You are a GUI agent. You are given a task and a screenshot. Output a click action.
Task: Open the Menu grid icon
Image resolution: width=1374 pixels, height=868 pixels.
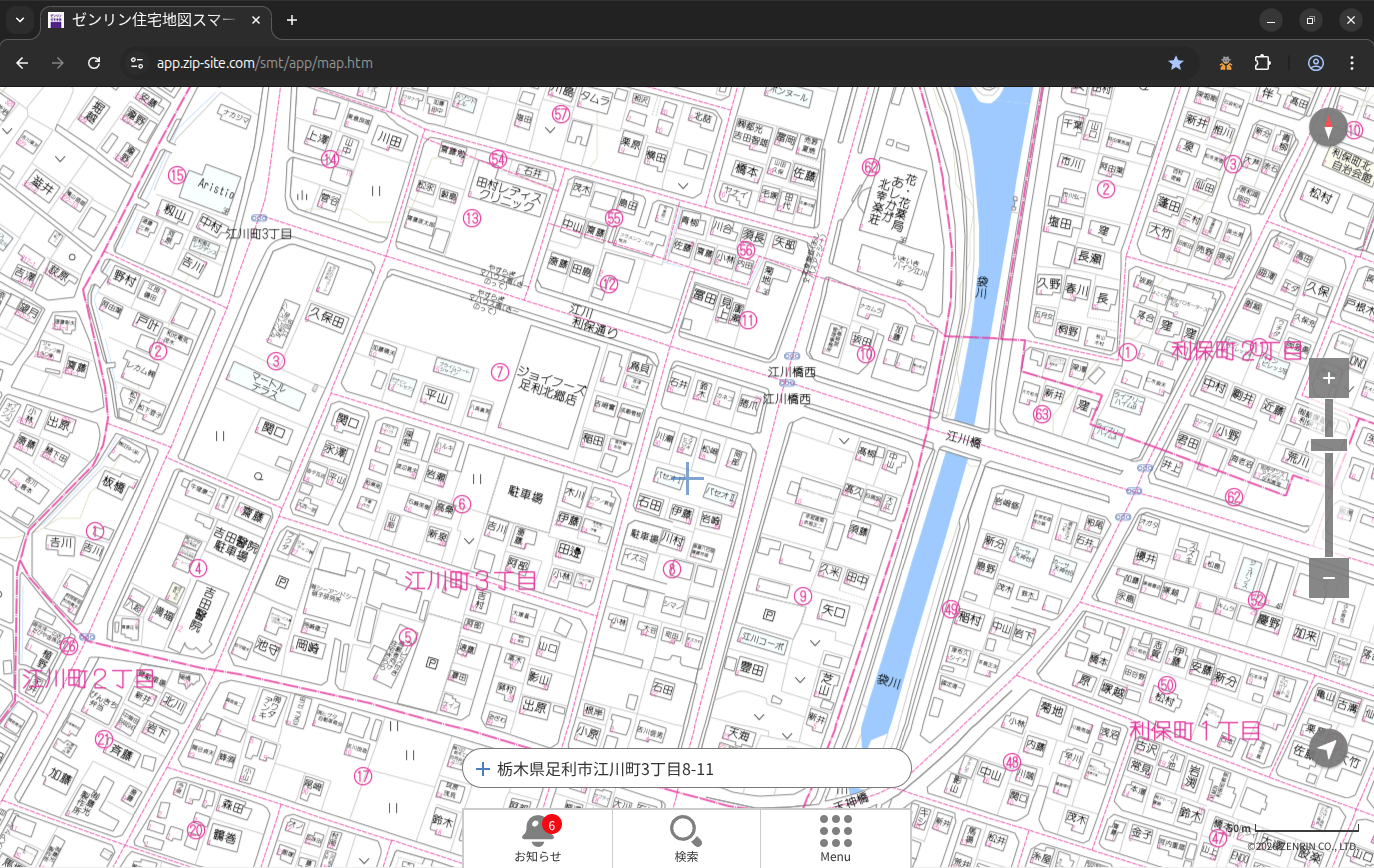click(x=835, y=838)
